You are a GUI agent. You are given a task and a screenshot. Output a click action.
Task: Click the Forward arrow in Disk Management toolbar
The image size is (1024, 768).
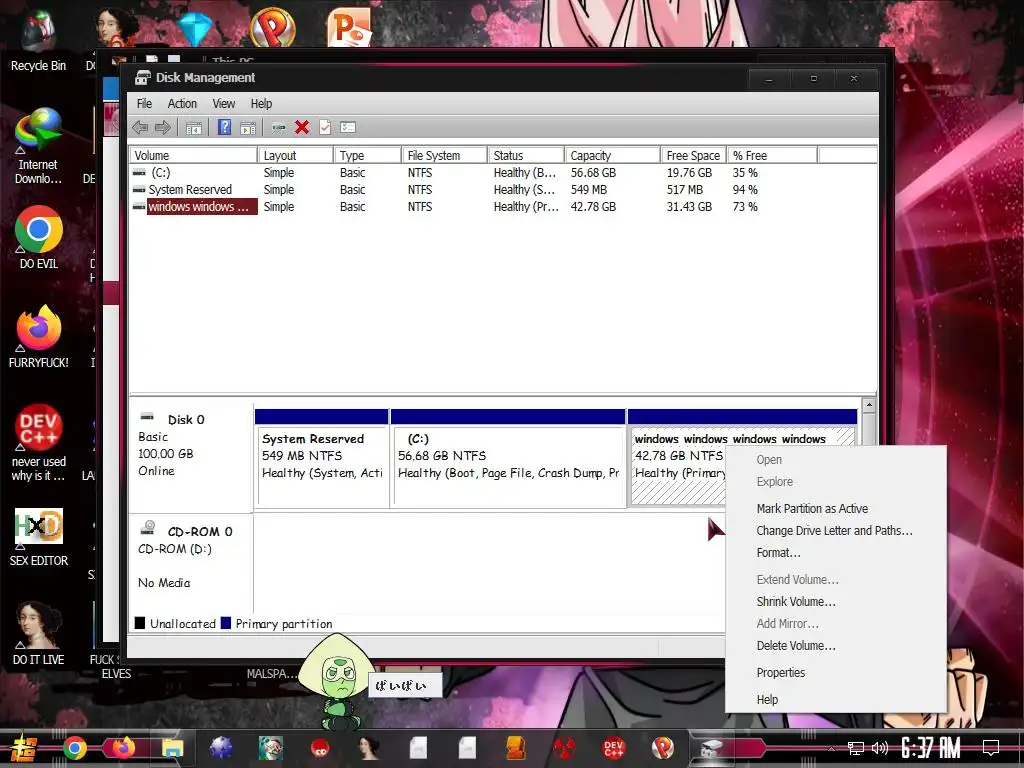[163, 127]
